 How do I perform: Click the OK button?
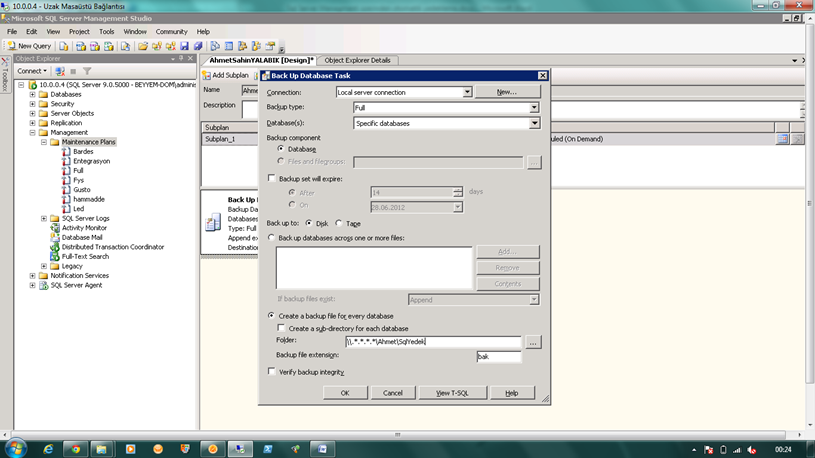(x=345, y=393)
